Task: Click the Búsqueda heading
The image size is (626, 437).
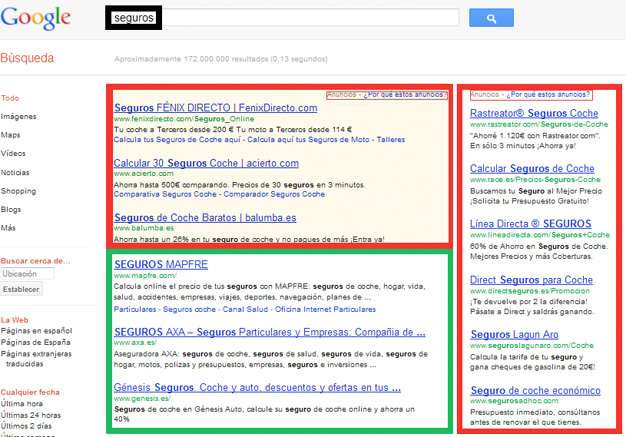Action: [x=27, y=58]
